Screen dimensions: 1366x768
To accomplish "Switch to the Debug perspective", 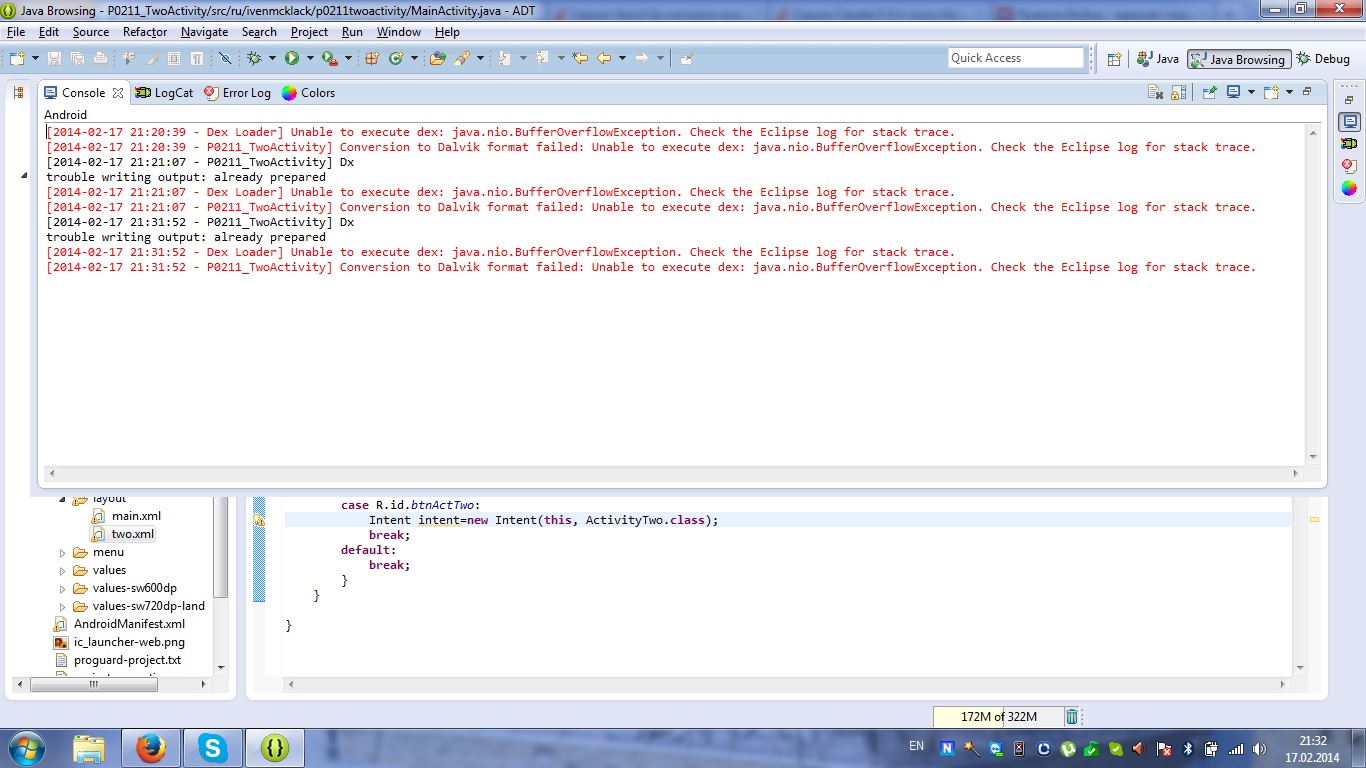I will click(x=1323, y=59).
